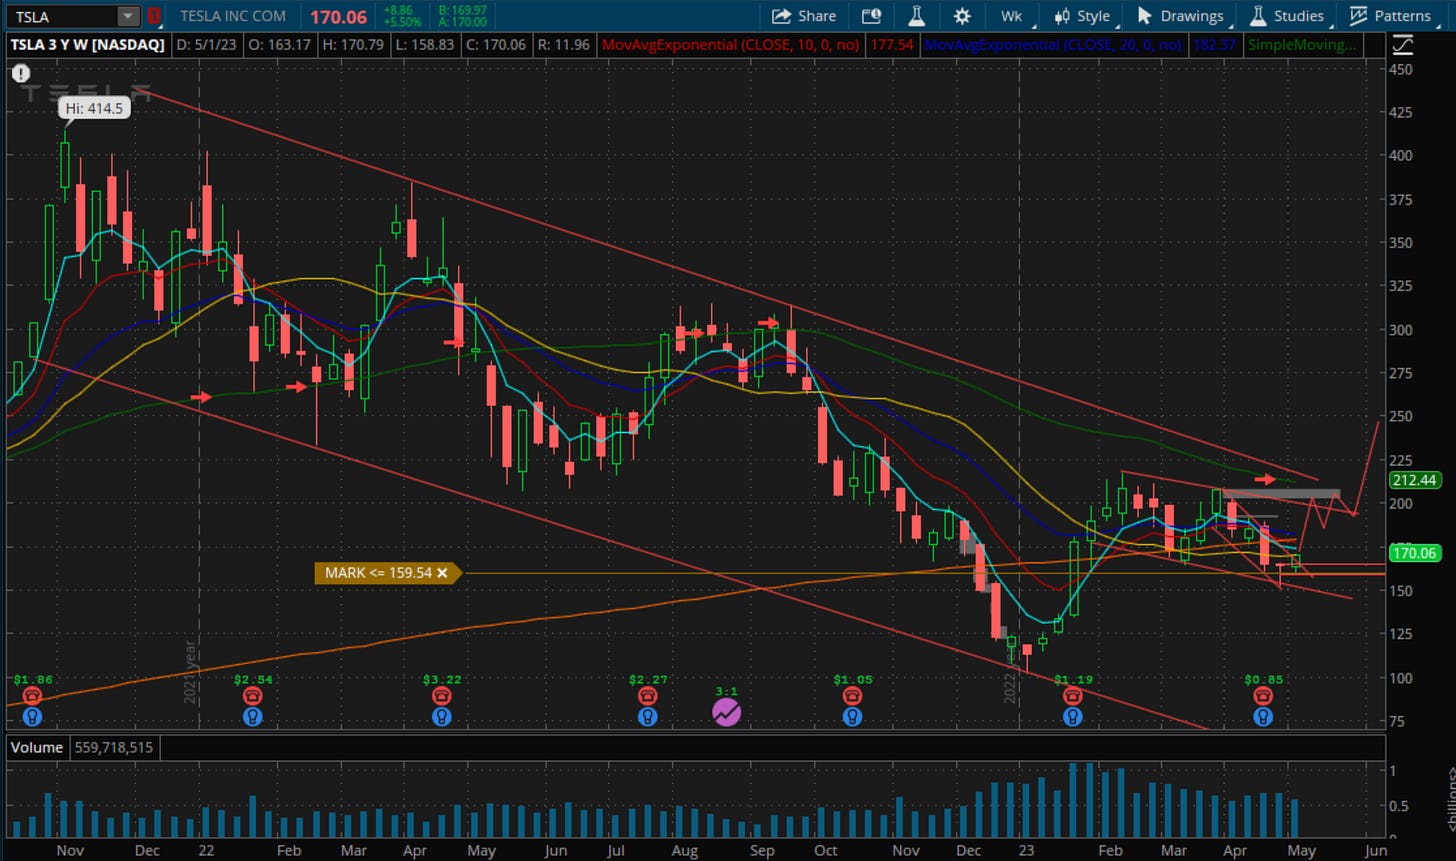Image resolution: width=1456 pixels, height=861 pixels.
Task: Click the green 170.06 price axis bubble
Action: pos(1413,552)
